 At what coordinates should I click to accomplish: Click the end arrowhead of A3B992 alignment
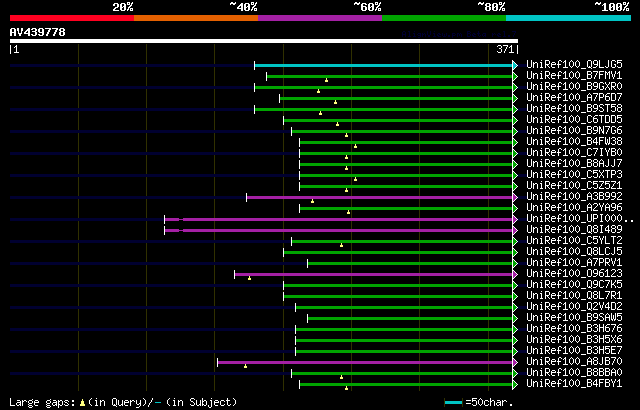tap(515, 197)
